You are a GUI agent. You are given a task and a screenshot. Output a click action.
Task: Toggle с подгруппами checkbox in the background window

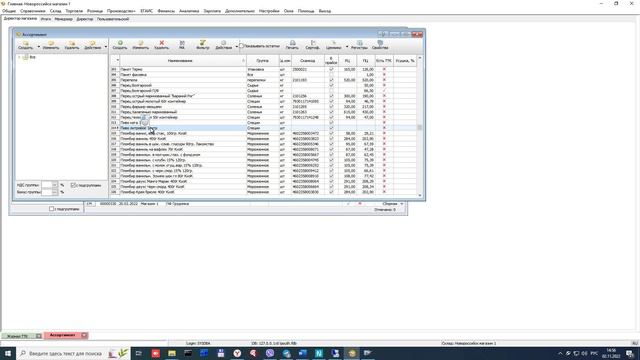(51, 209)
